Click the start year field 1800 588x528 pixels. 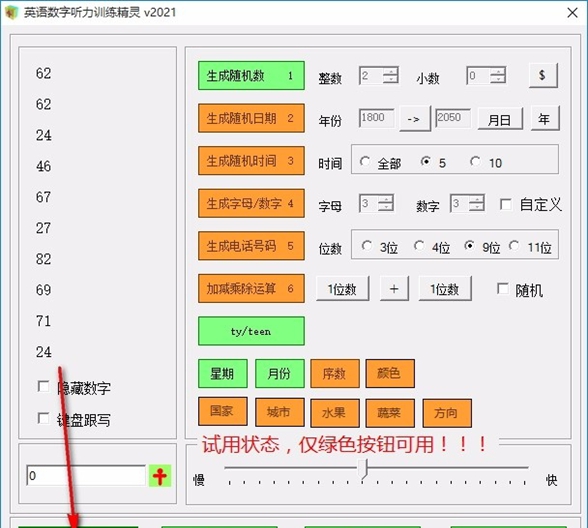click(x=376, y=118)
